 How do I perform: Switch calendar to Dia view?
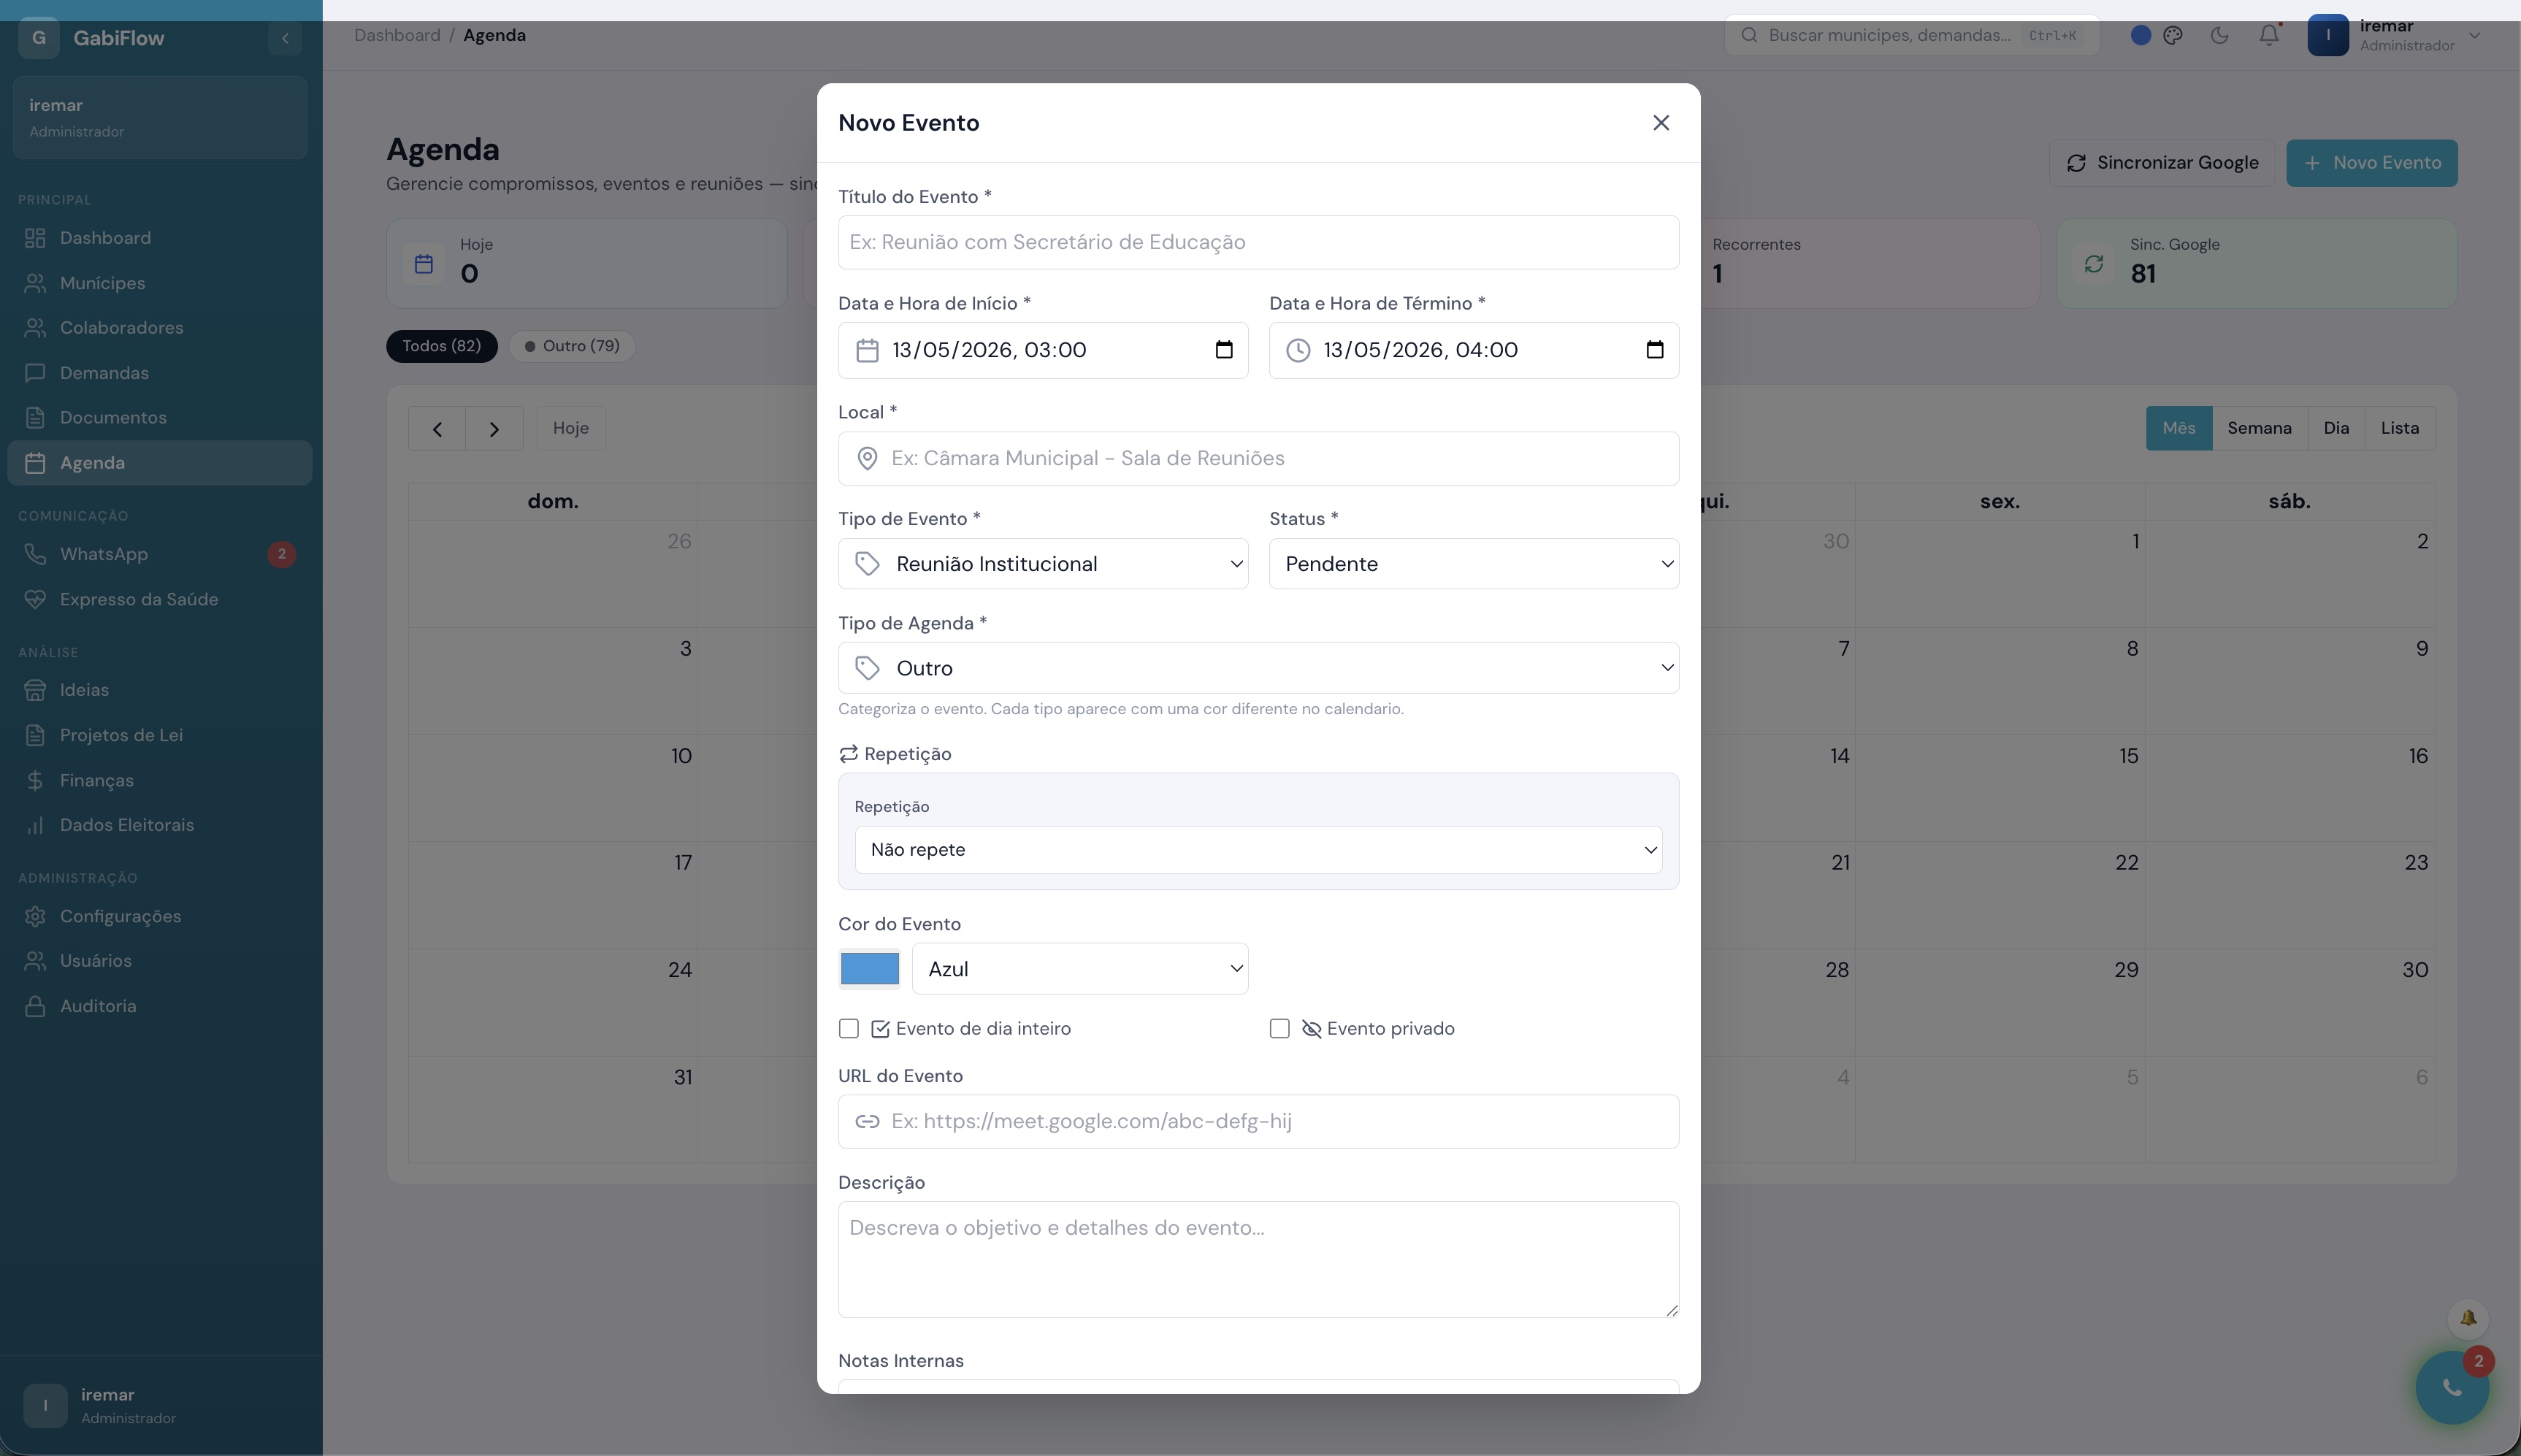(2336, 428)
